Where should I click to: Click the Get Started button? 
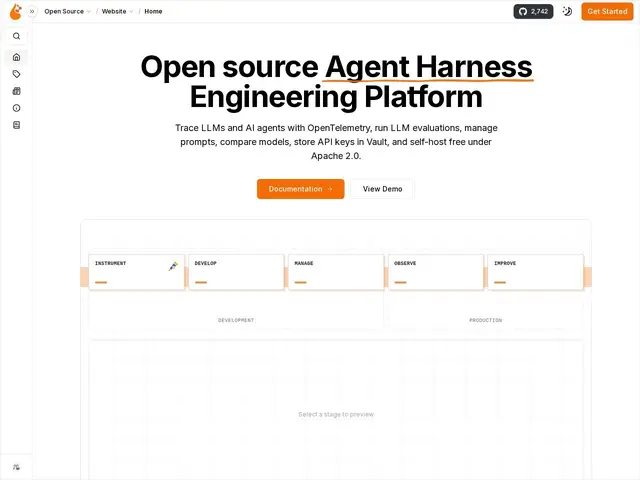click(x=607, y=11)
